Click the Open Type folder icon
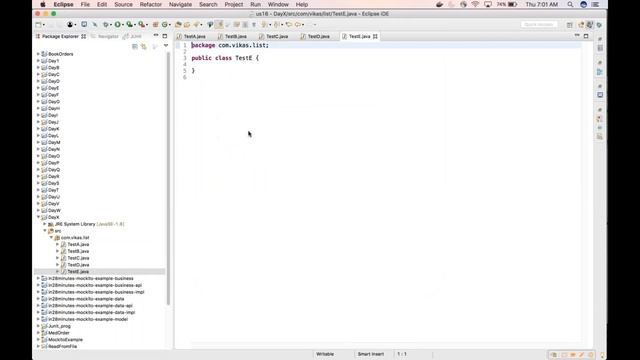The image size is (640, 360). (x=178, y=24)
